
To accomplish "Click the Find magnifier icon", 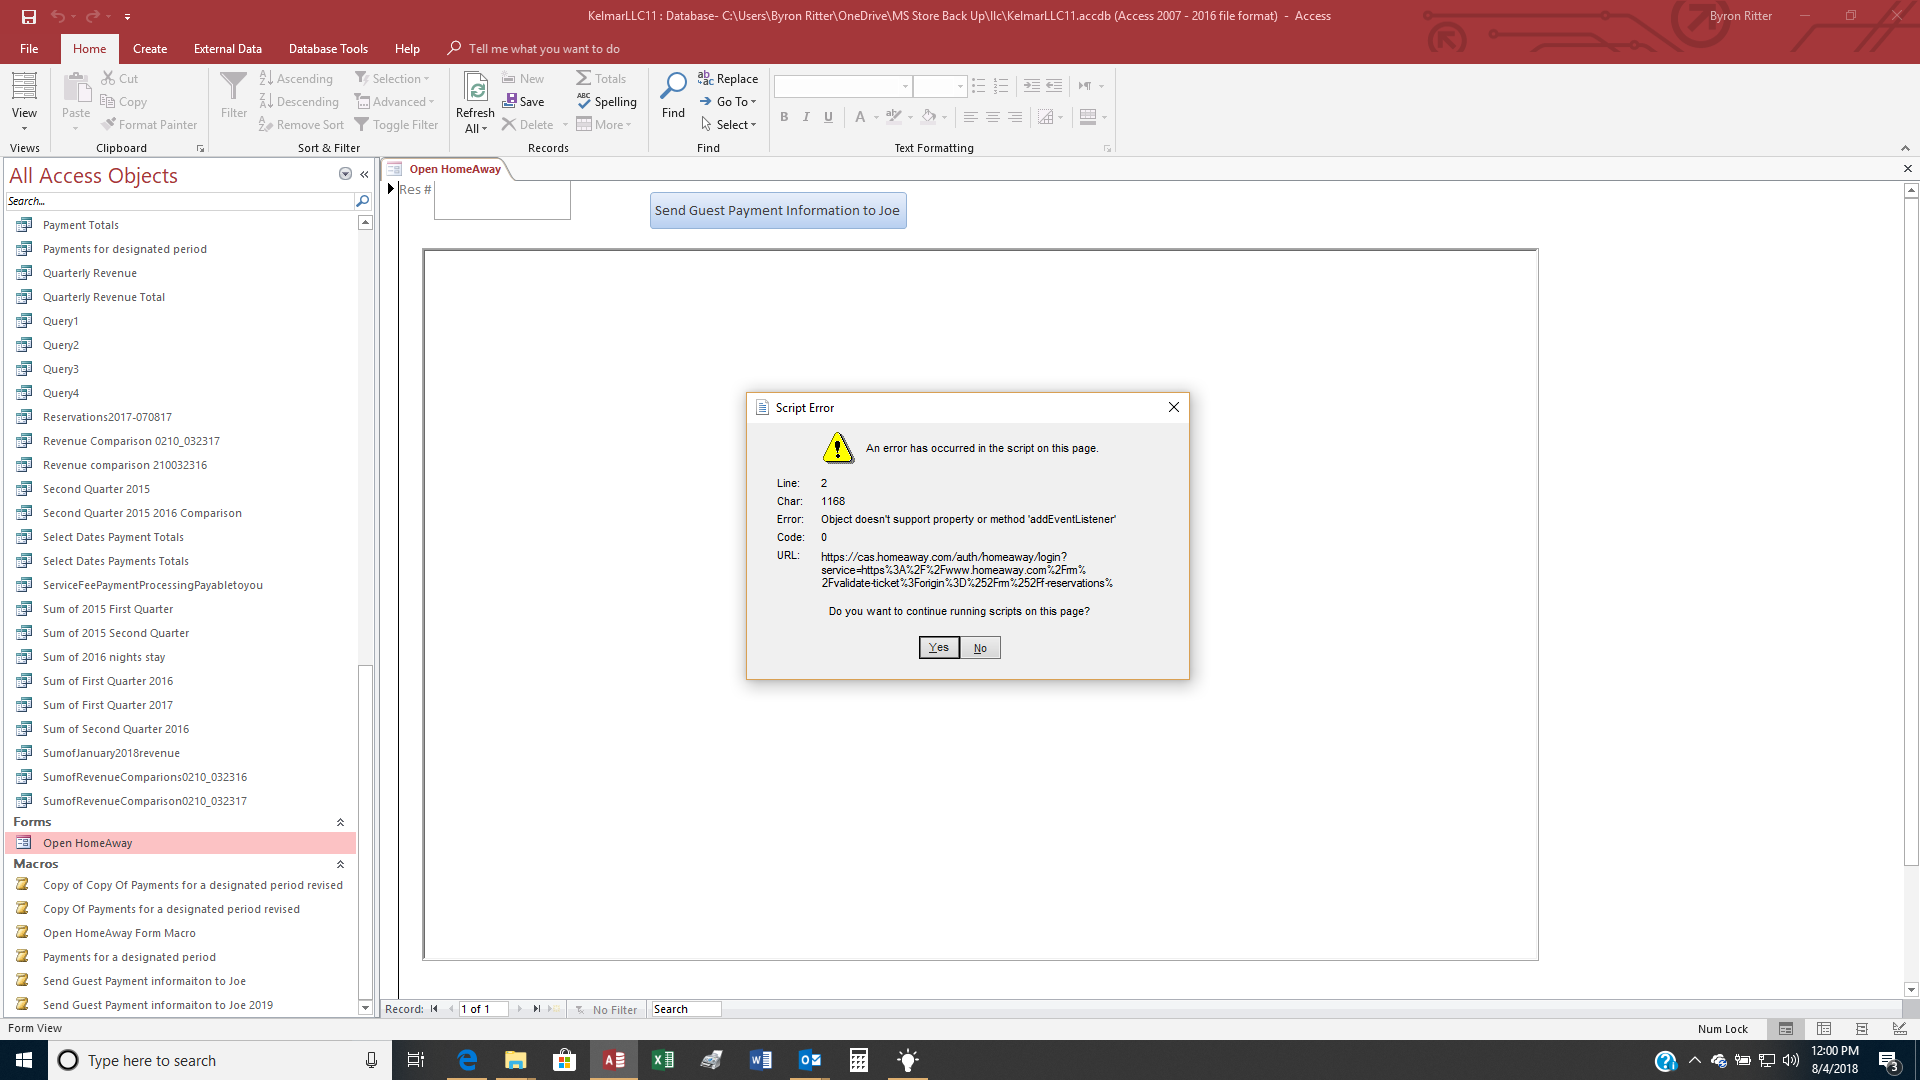I will (673, 88).
